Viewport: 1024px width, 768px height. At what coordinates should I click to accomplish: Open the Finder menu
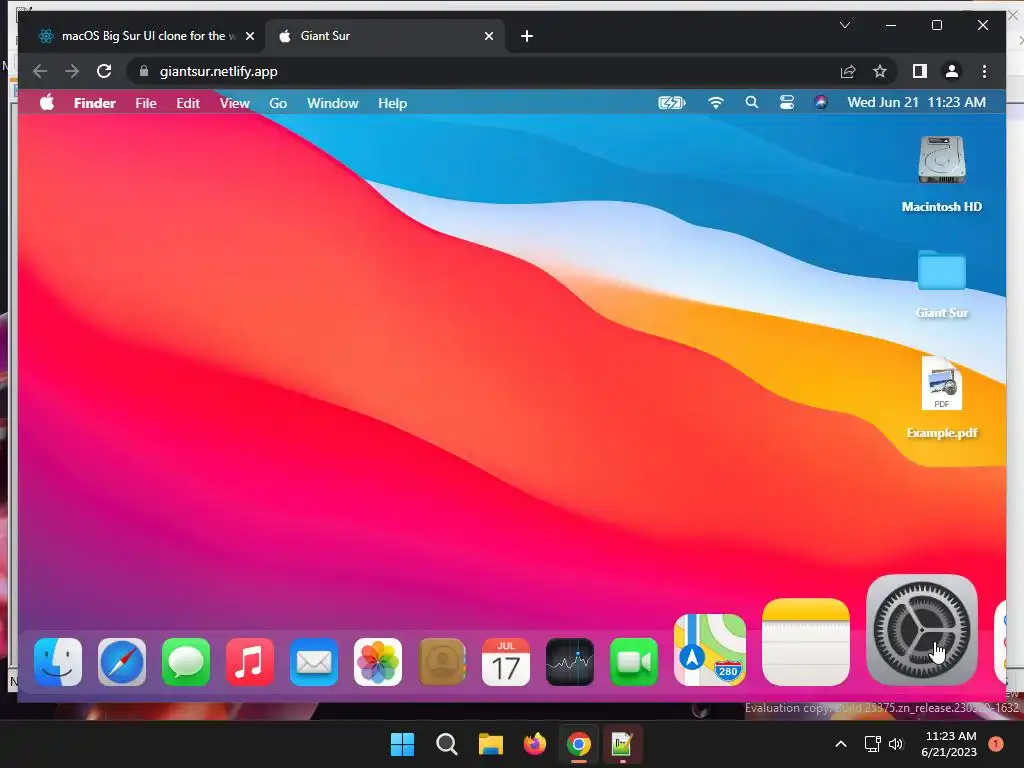(x=95, y=103)
